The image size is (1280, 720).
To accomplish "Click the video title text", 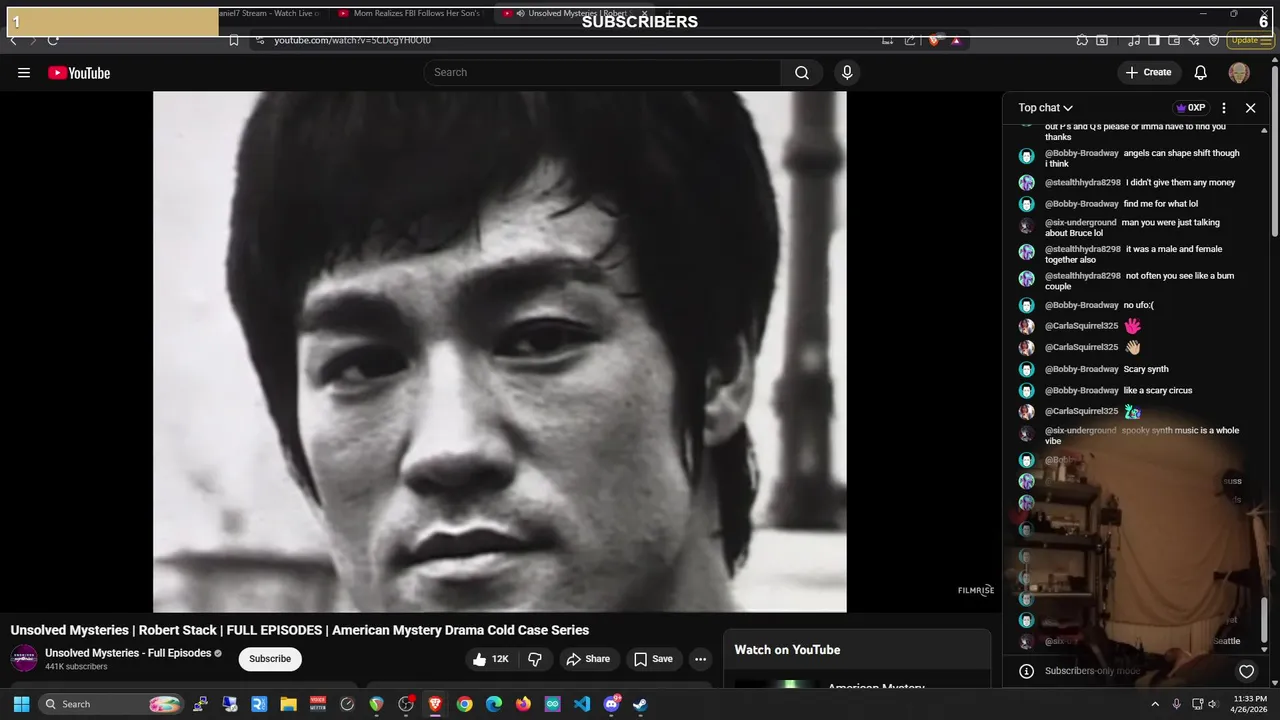I will (300, 630).
